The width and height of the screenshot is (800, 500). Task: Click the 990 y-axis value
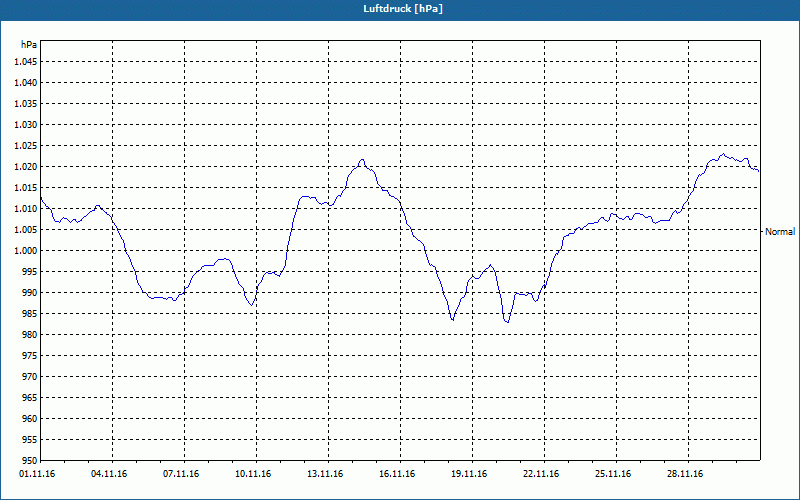(x=30, y=292)
